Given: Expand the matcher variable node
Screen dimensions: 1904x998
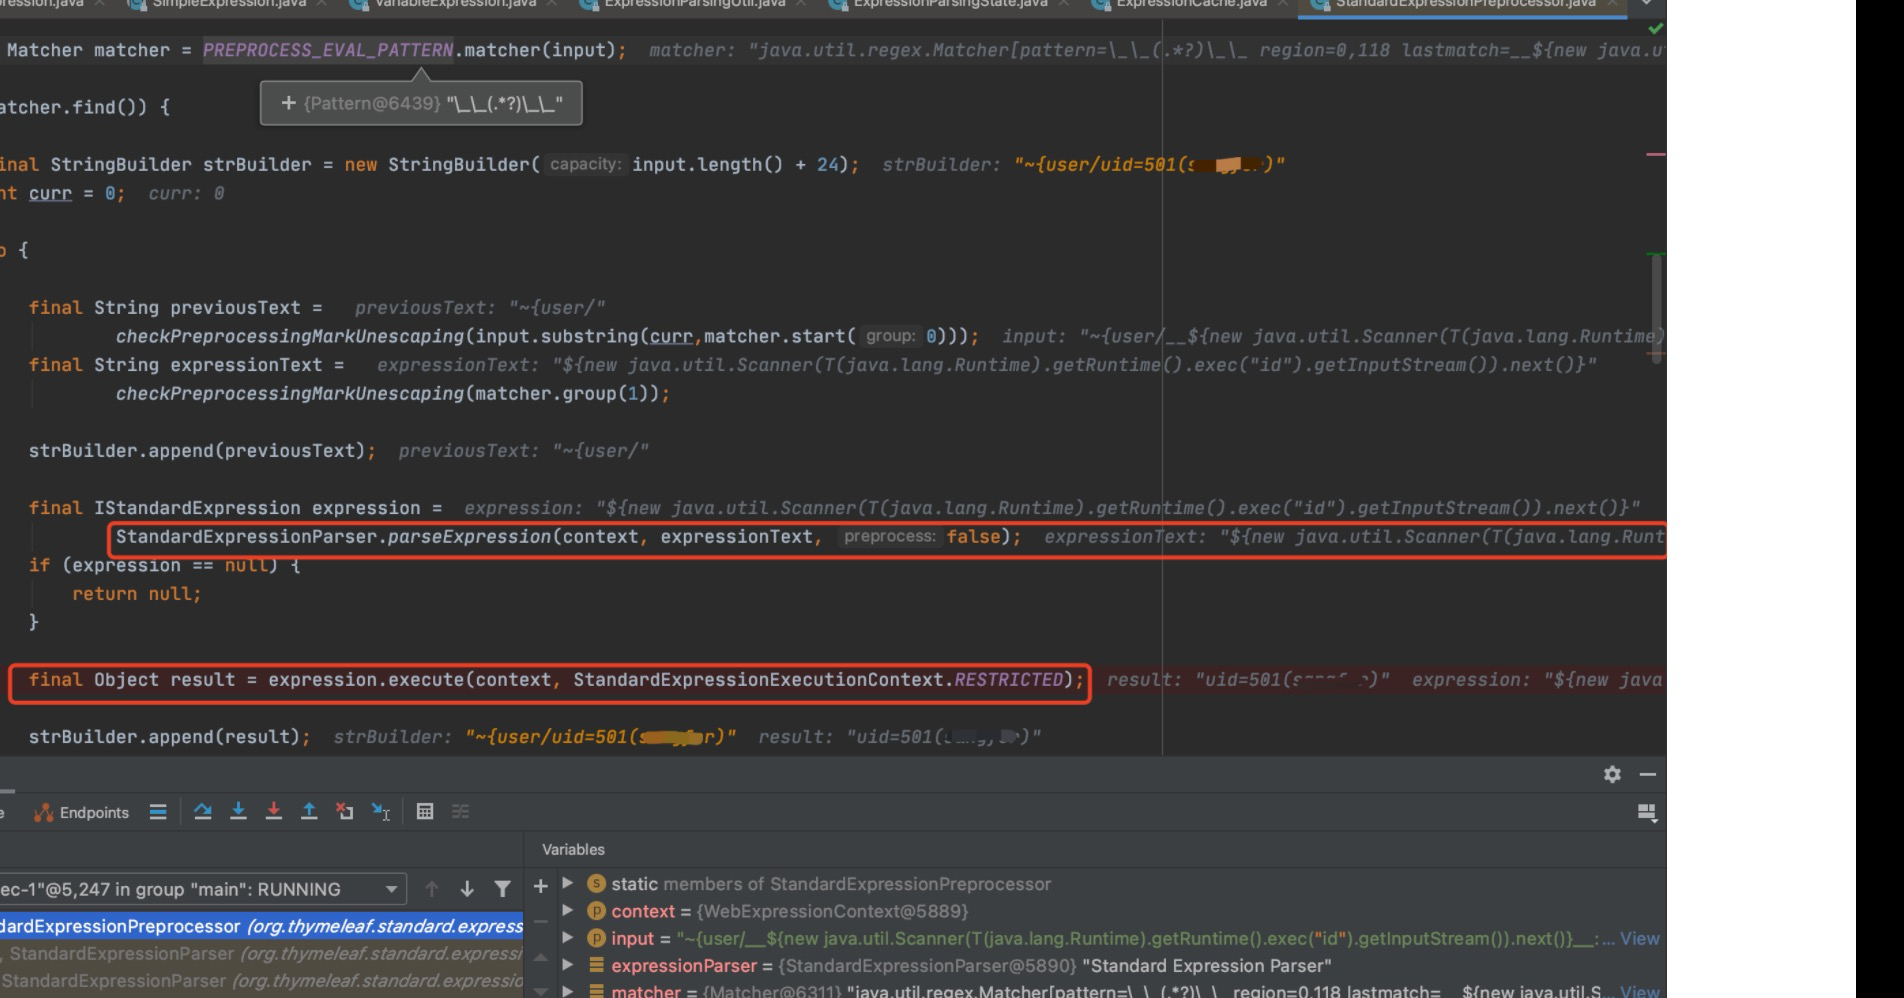Looking at the screenshot, I should pos(568,992).
